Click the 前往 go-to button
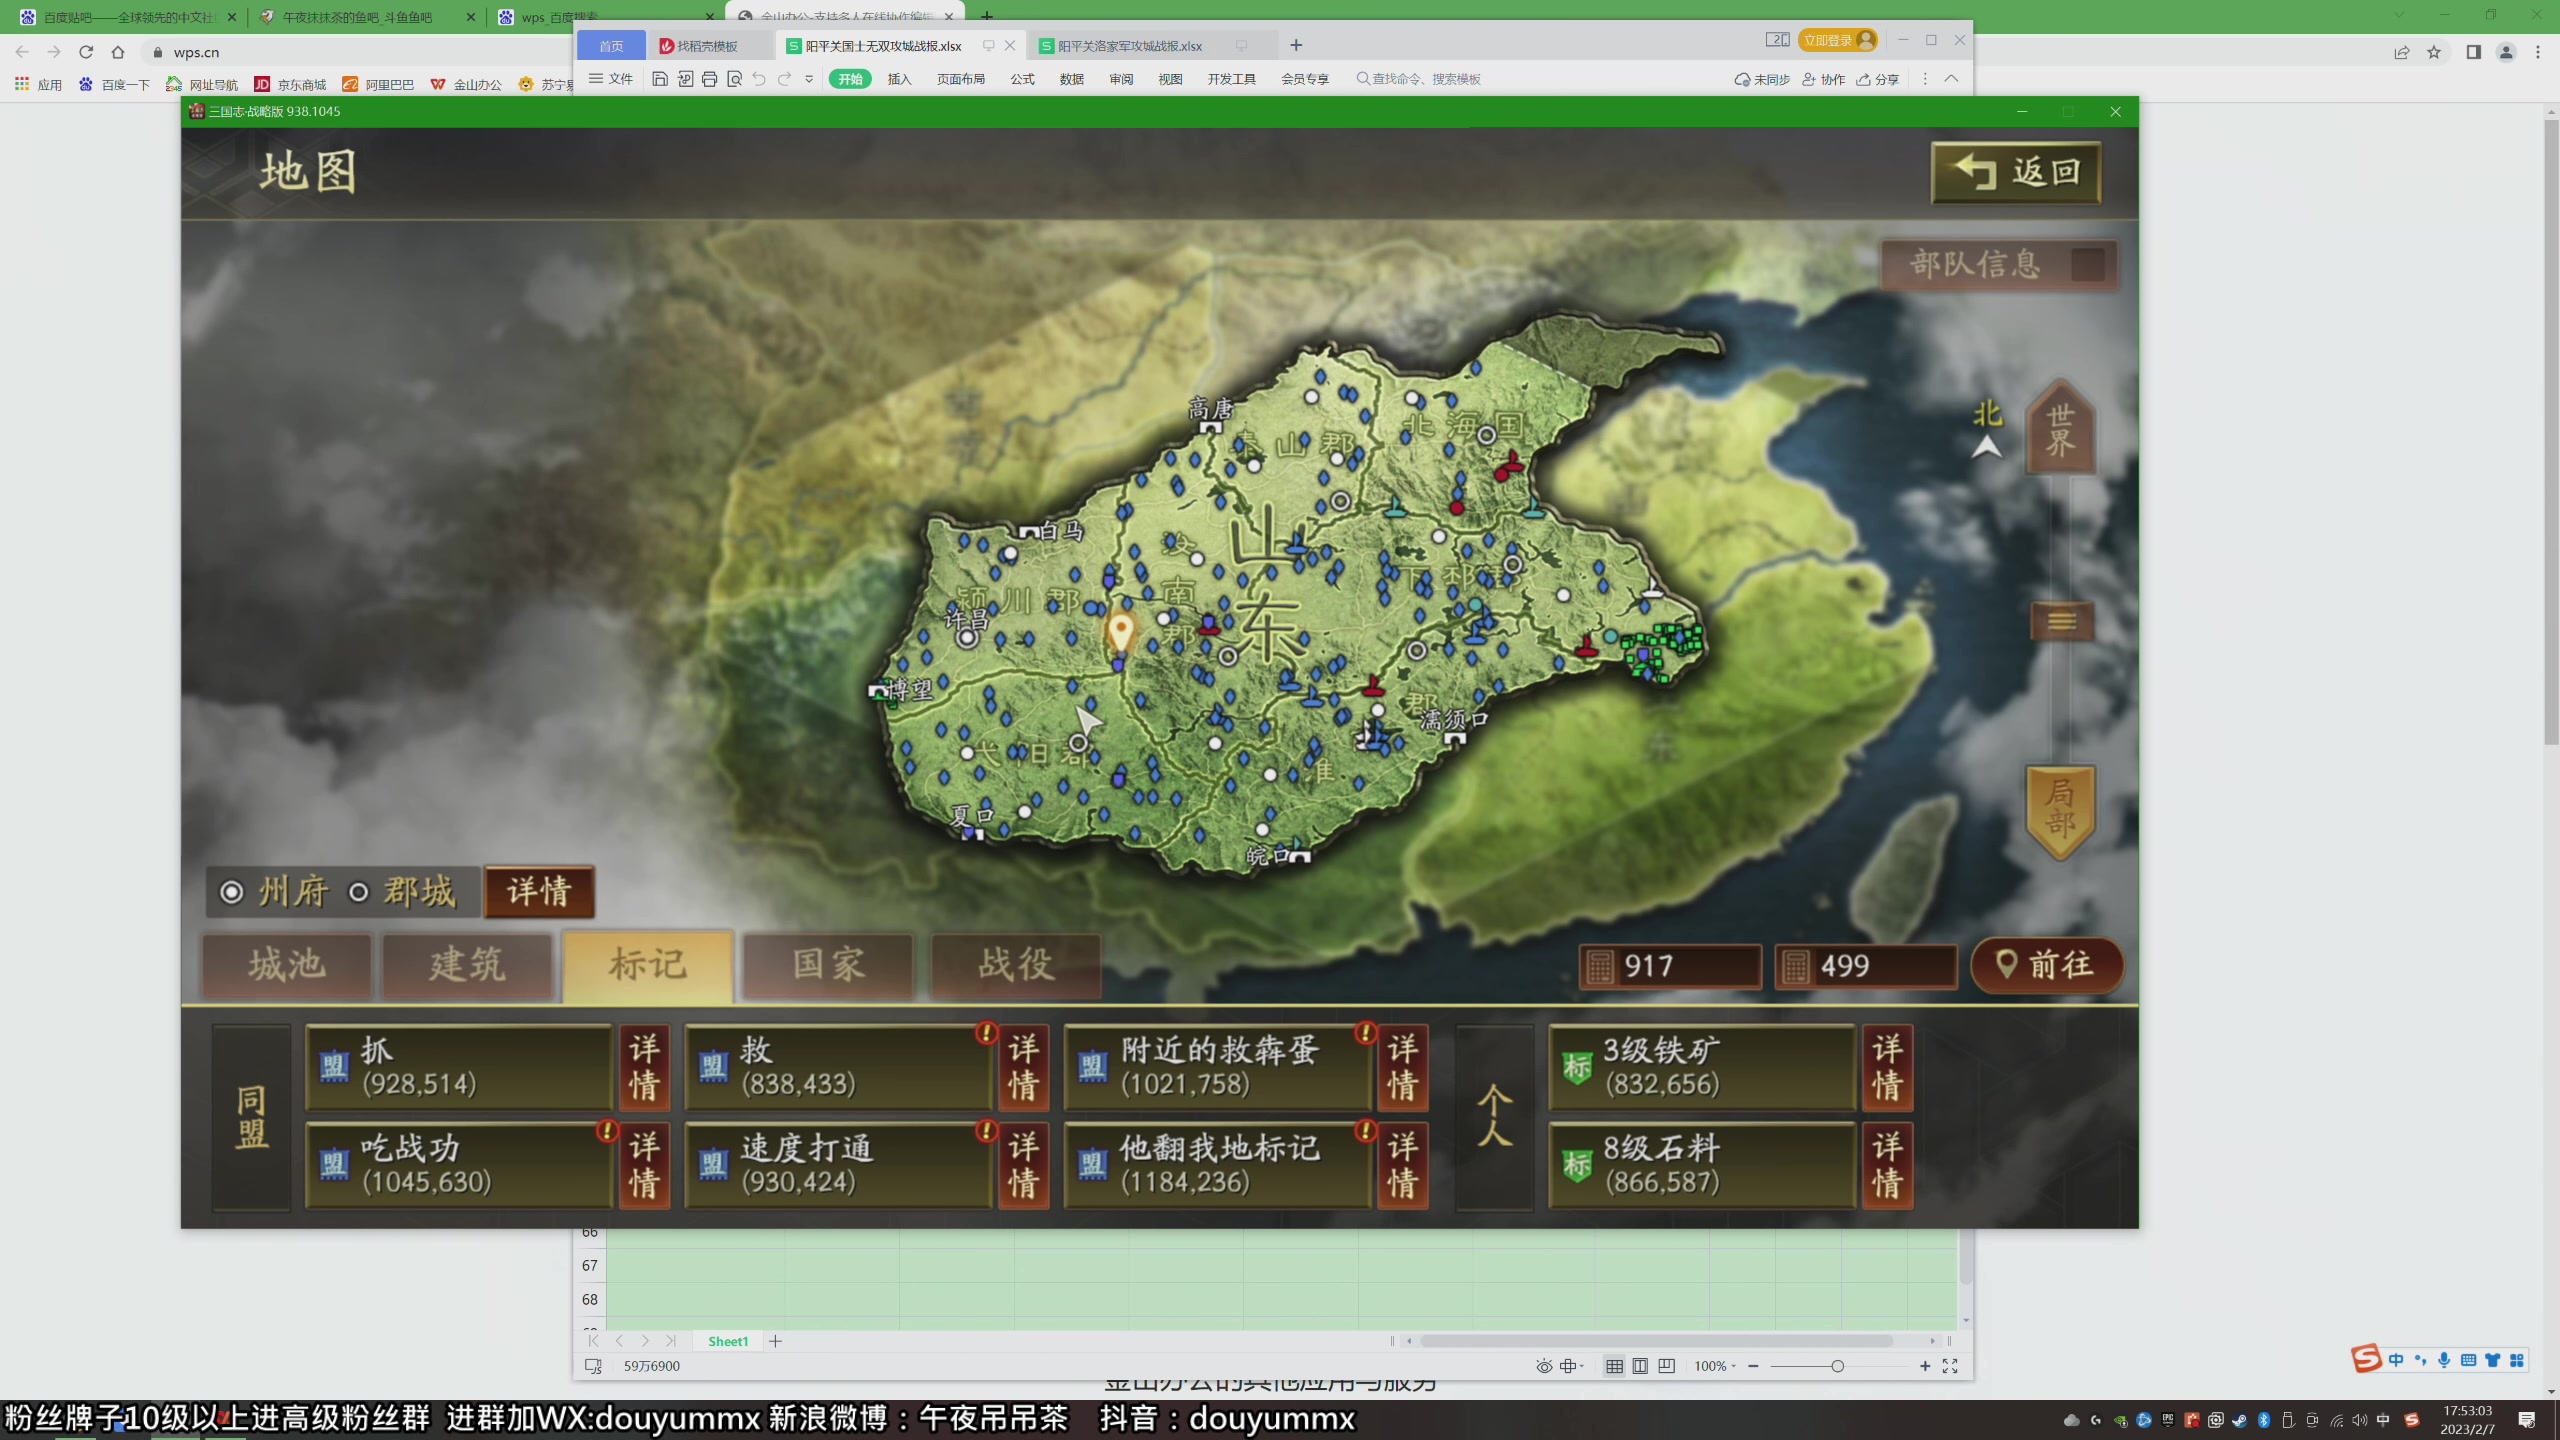 pyautogui.click(x=2046, y=965)
